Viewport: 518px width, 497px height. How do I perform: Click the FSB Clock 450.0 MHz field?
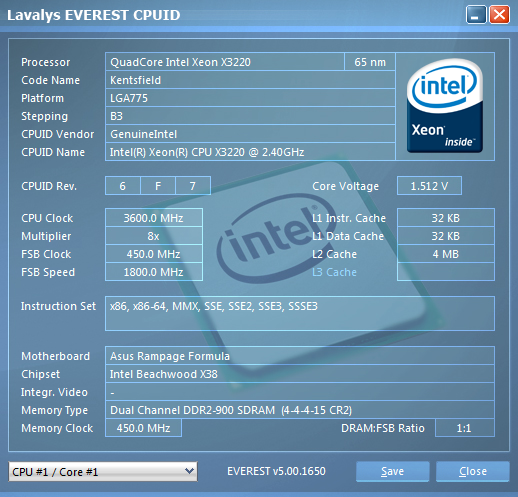tap(154, 254)
